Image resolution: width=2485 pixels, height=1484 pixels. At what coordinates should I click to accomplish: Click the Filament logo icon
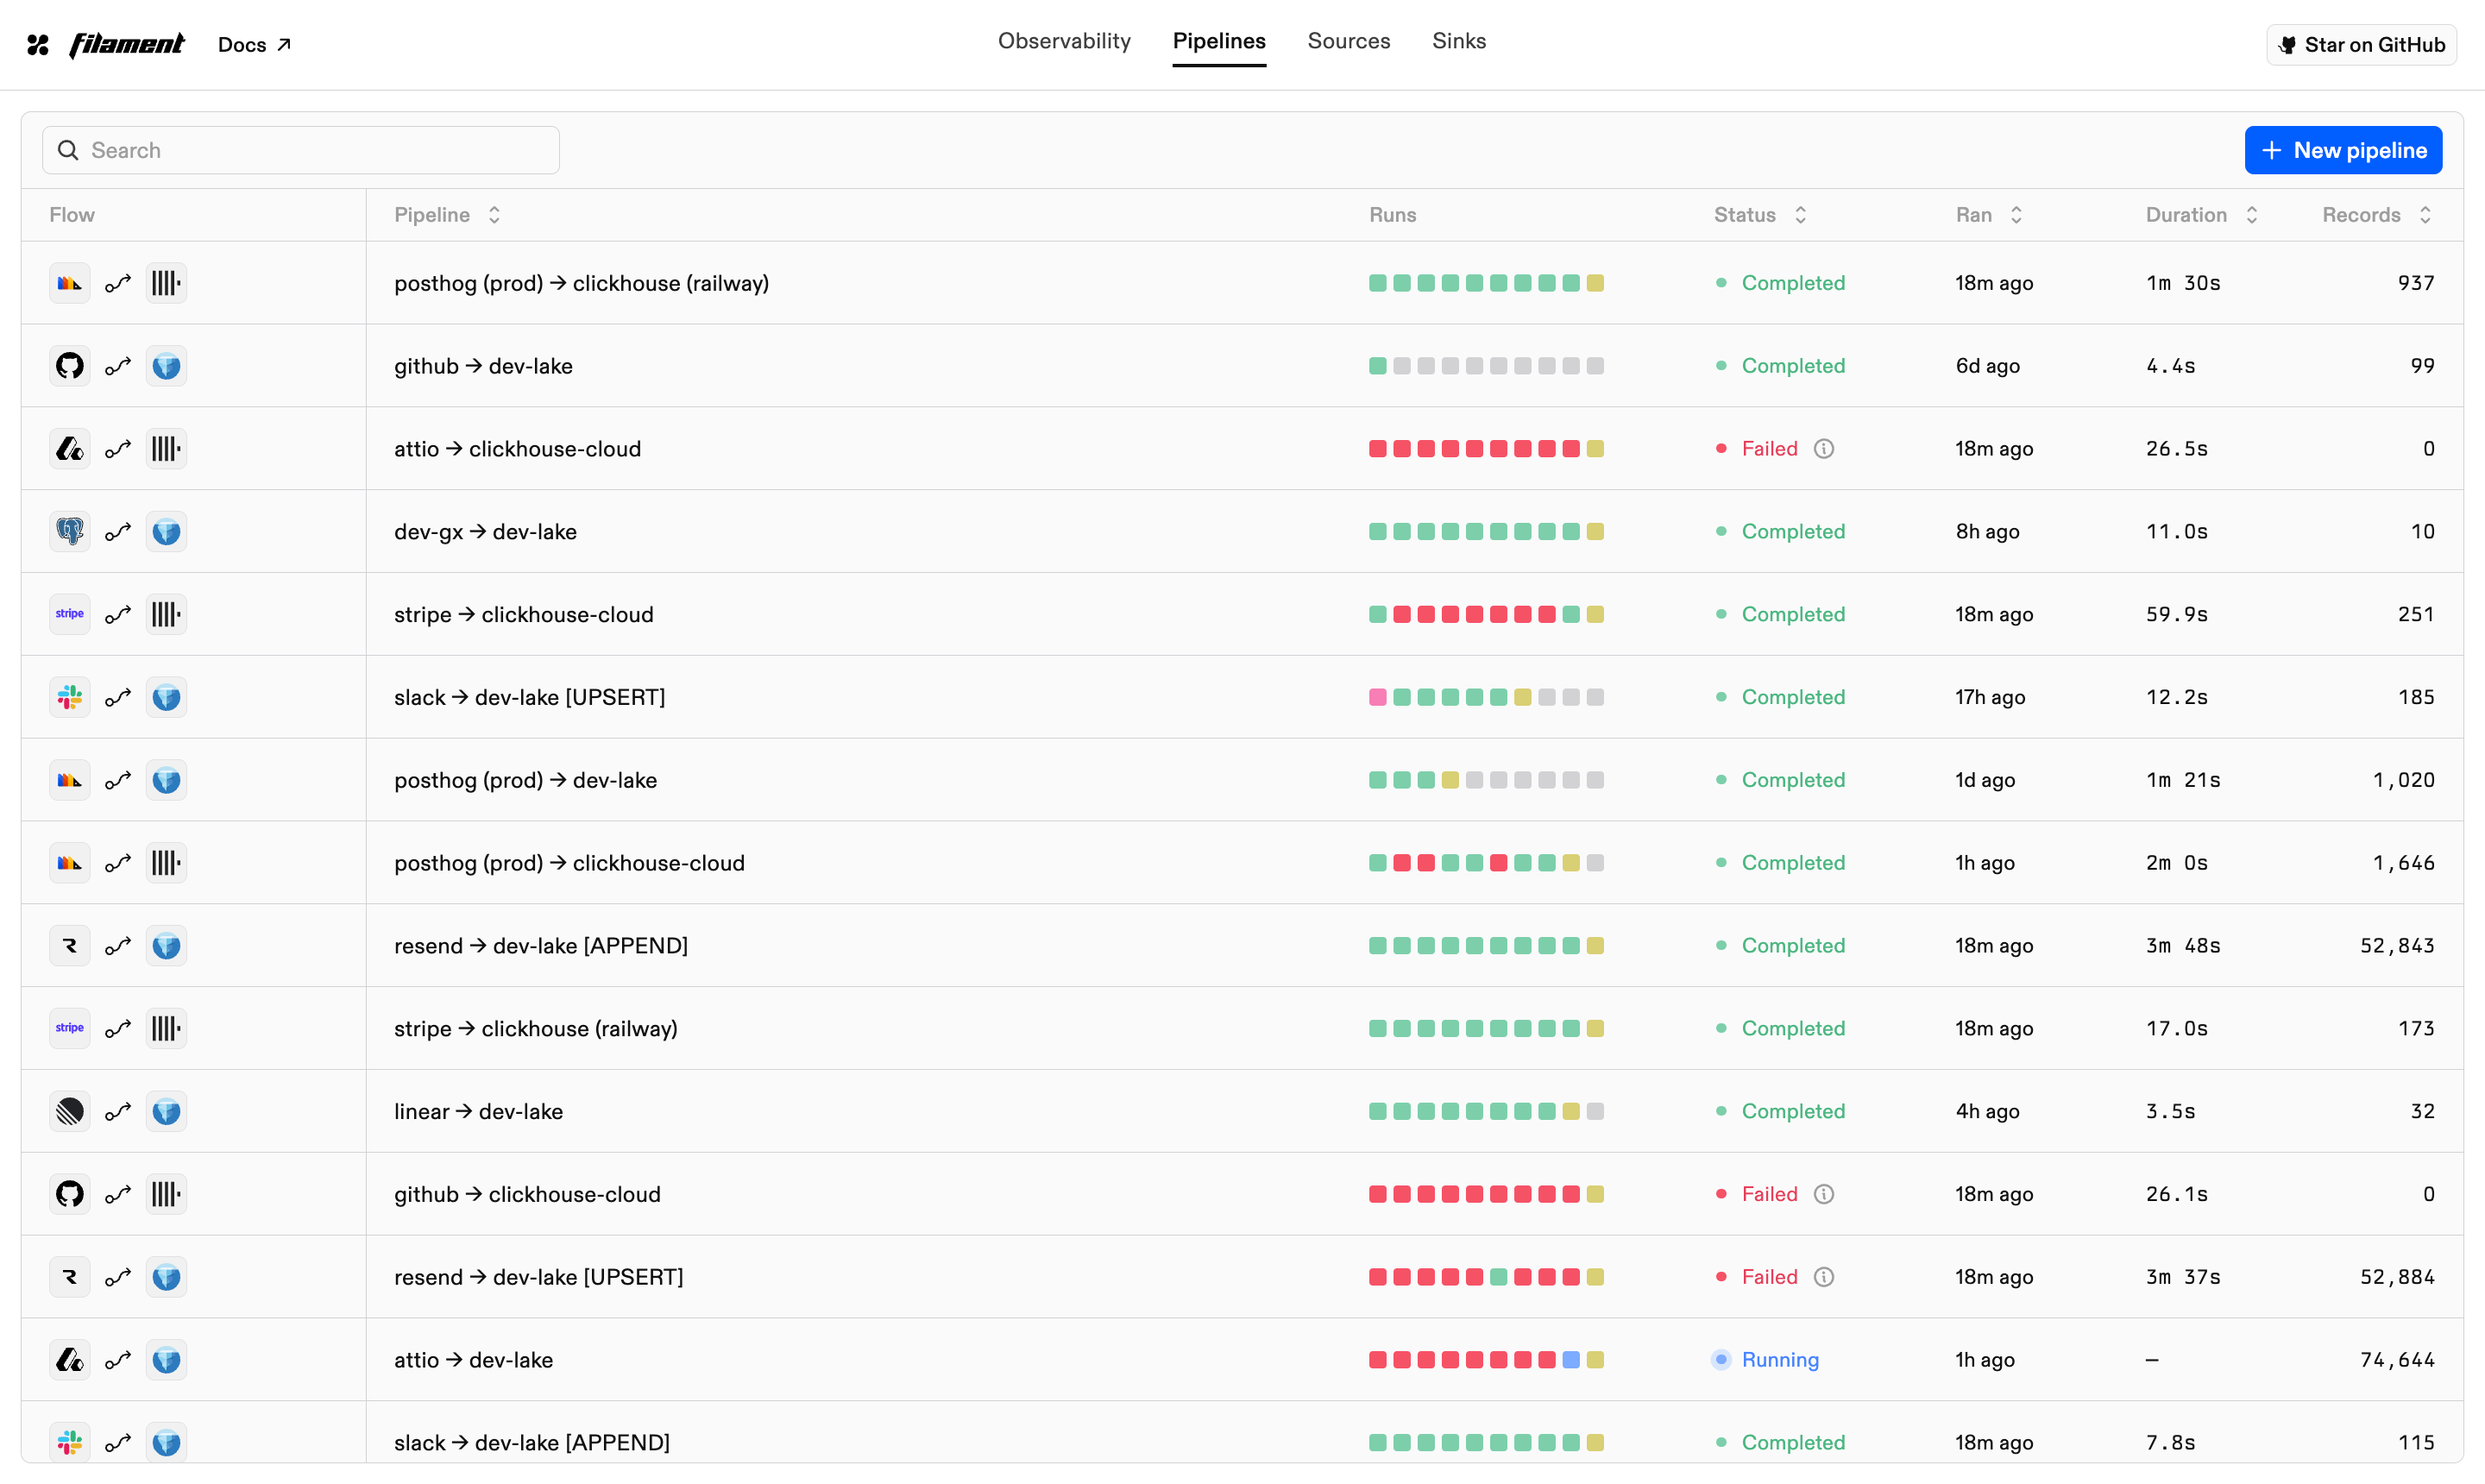38,45
